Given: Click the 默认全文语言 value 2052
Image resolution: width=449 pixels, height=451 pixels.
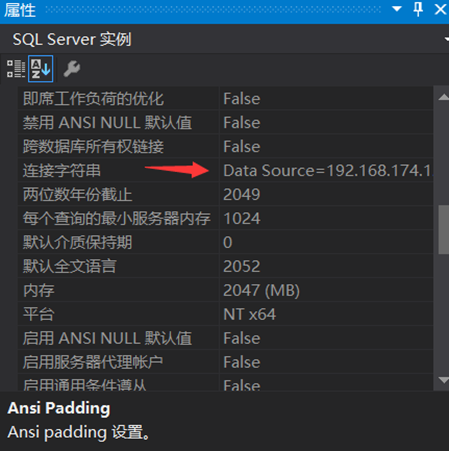Looking at the screenshot, I should click(x=241, y=266).
